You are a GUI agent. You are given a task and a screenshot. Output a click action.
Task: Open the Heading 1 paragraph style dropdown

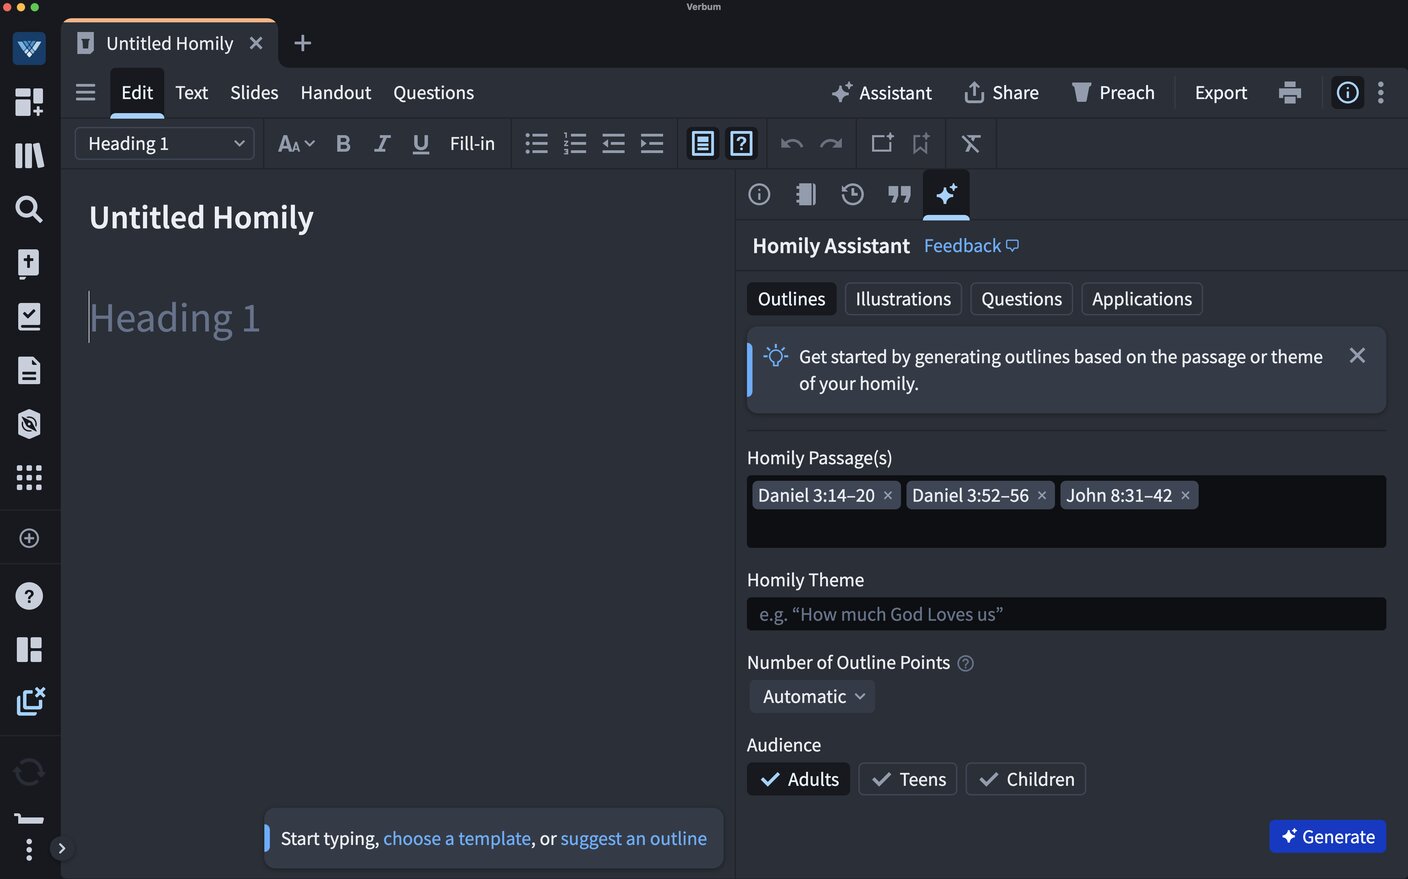(x=164, y=143)
